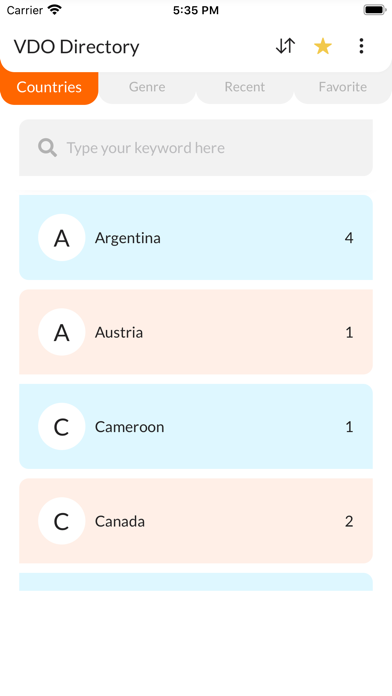Open the Recent tab
Screen dimensions: 392x696
pyautogui.click(x=245, y=87)
